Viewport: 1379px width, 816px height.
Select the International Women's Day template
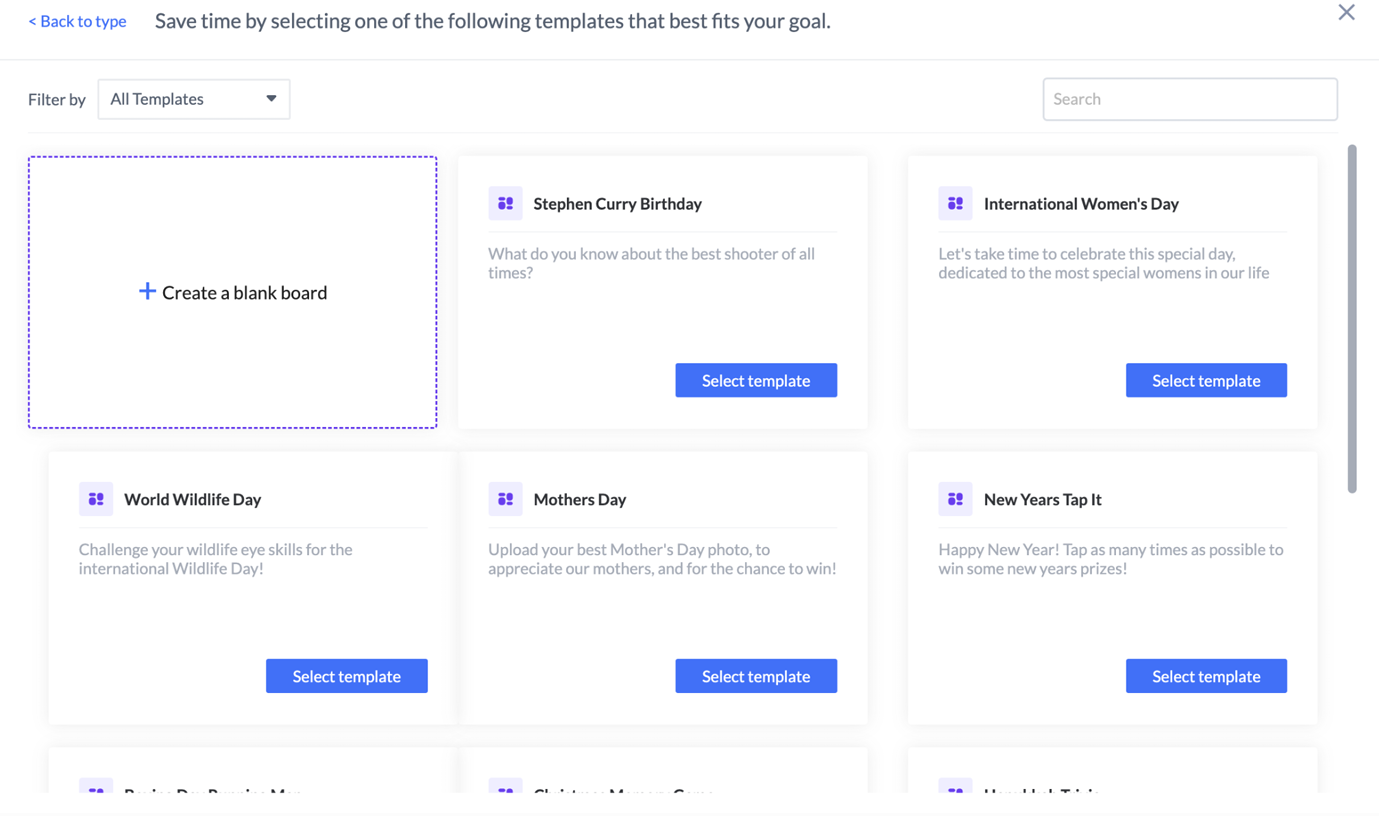1205,380
